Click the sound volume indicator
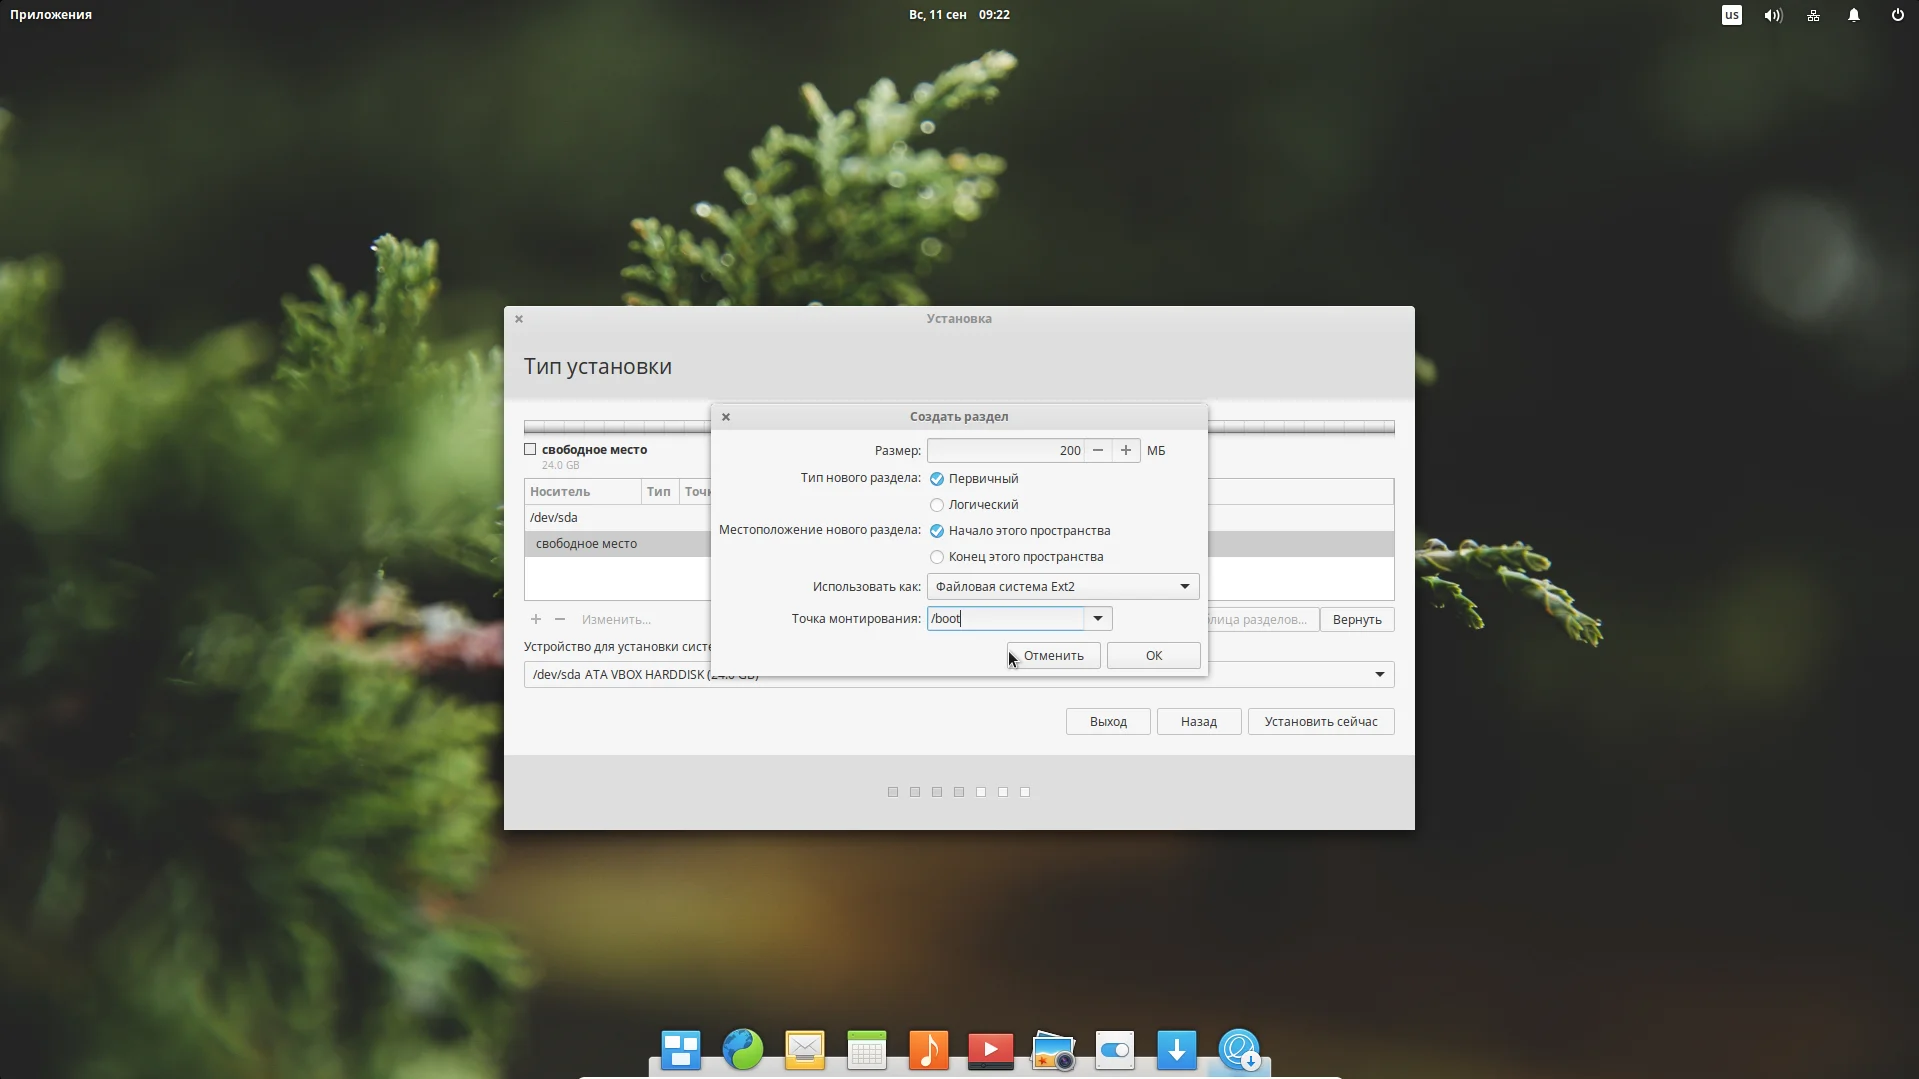This screenshot has height=1079, width=1919. tap(1773, 15)
